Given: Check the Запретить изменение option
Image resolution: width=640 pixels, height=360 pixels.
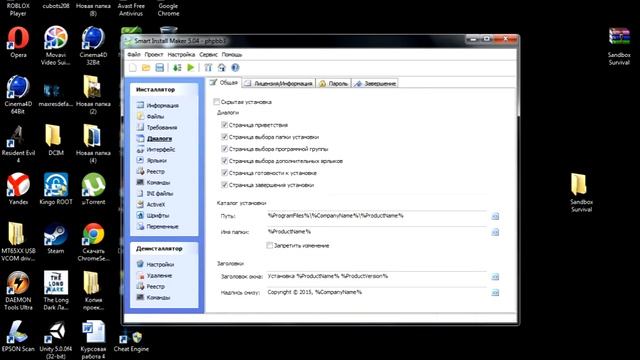Looking at the screenshot, I should pos(269,245).
